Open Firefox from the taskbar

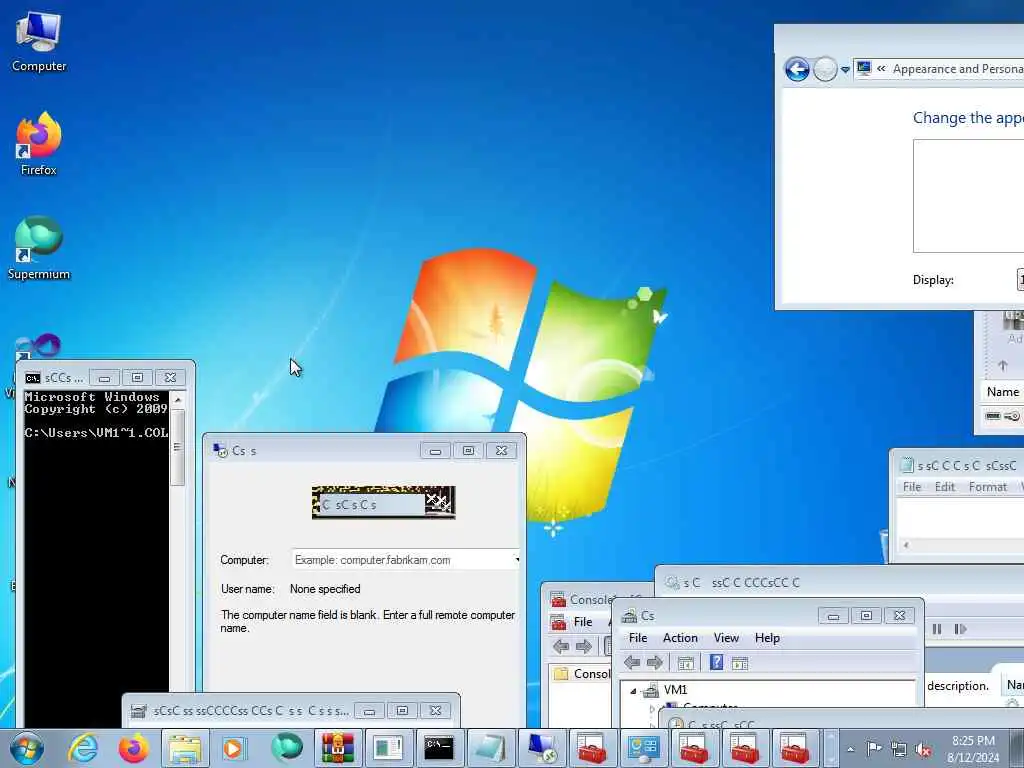point(133,748)
